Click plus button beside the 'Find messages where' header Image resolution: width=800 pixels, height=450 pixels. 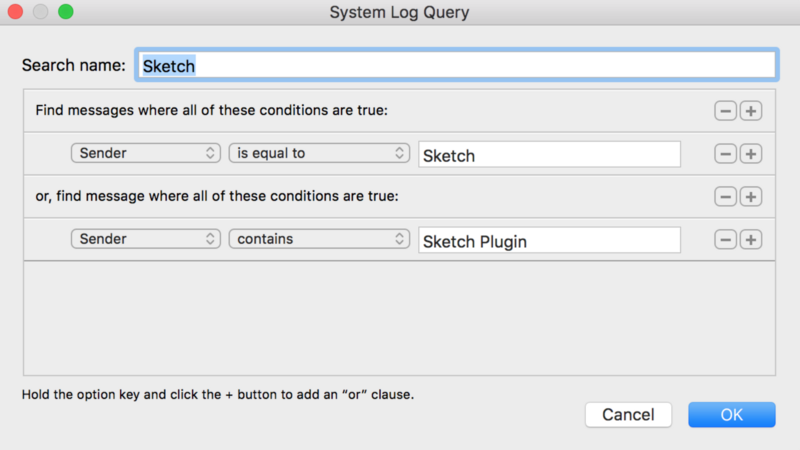[x=751, y=110]
